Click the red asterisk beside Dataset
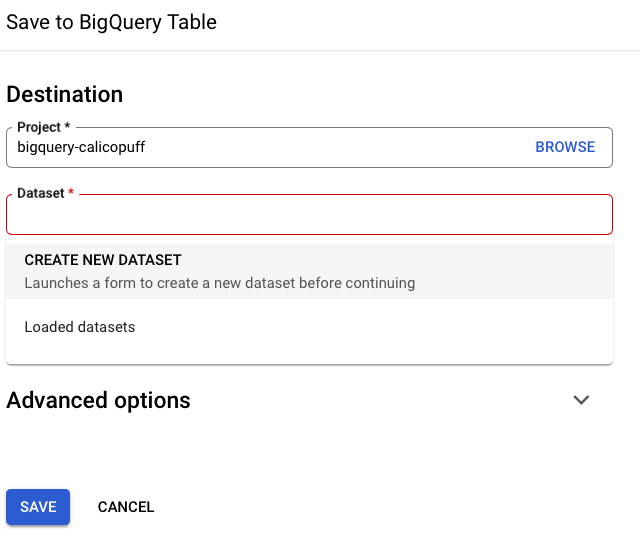The image size is (640, 552). (x=71, y=191)
